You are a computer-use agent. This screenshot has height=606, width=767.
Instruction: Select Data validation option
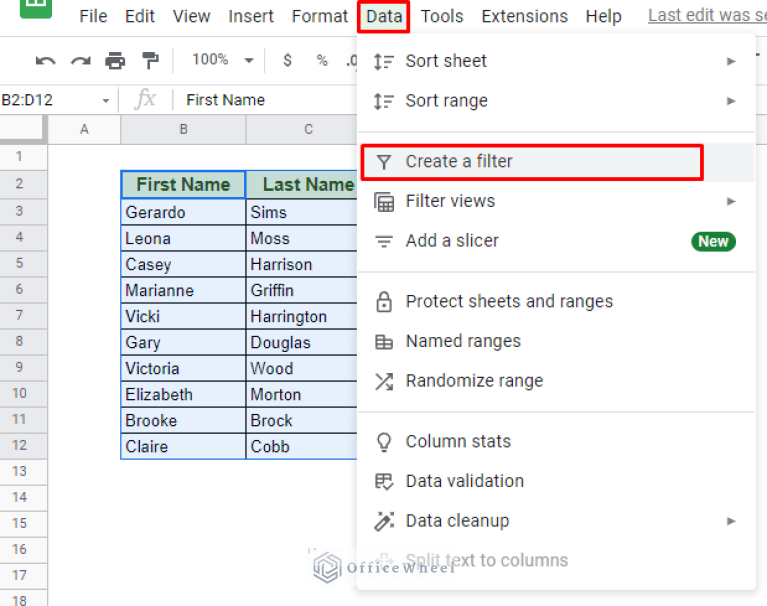(464, 481)
